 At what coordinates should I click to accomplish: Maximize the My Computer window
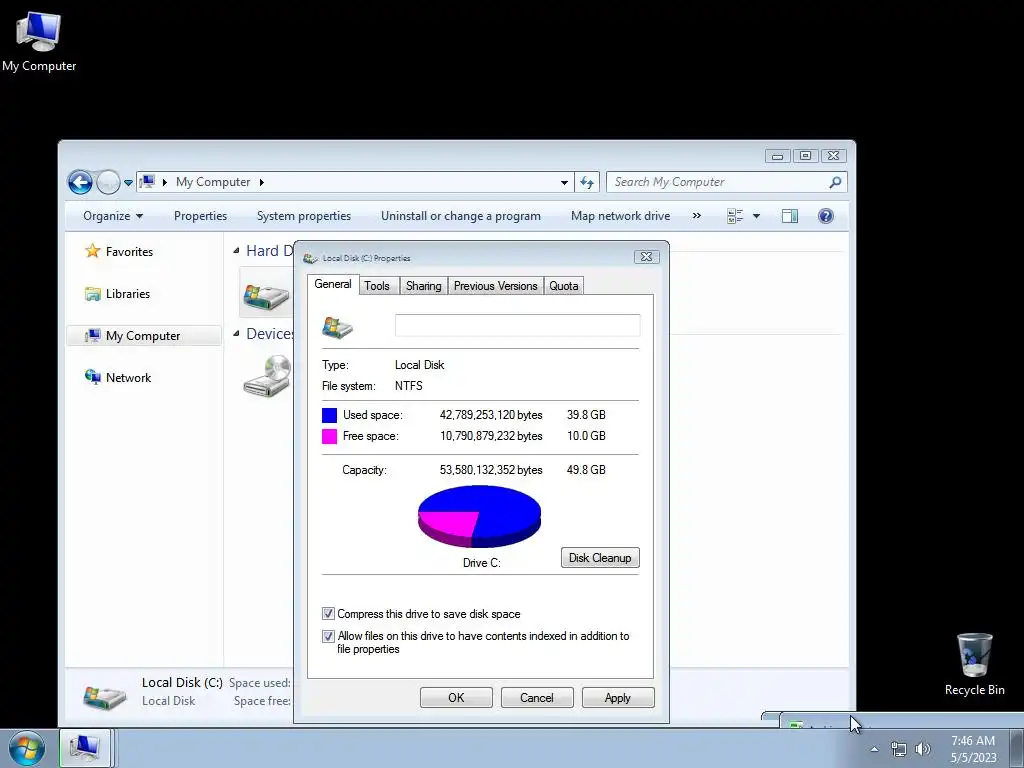(805, 155)
